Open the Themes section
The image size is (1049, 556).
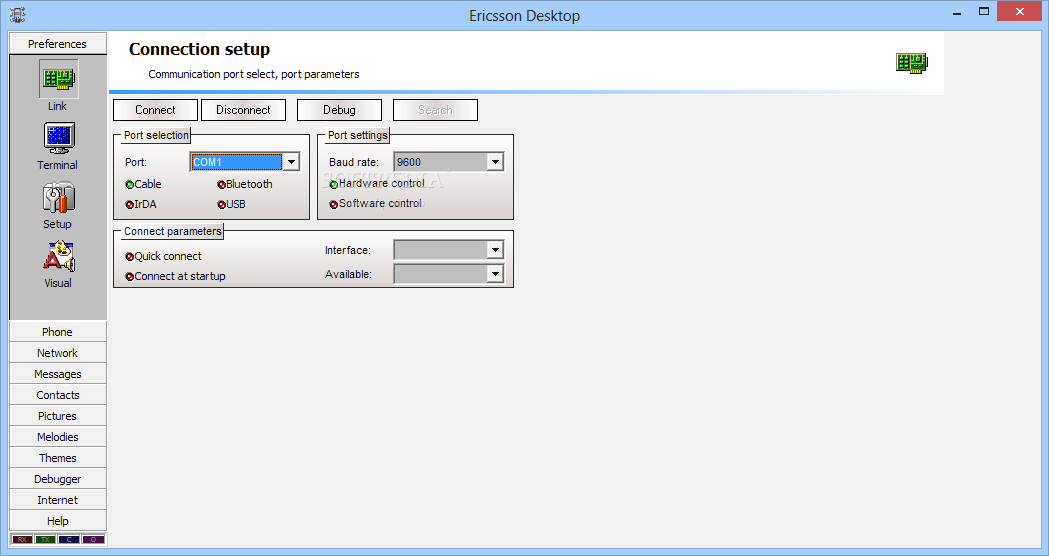[58, 458]
